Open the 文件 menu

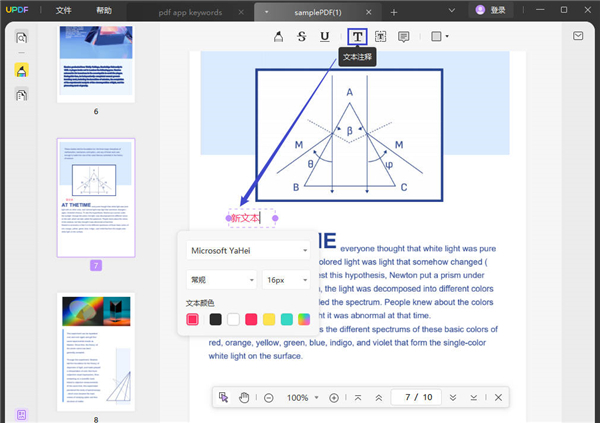64,10
